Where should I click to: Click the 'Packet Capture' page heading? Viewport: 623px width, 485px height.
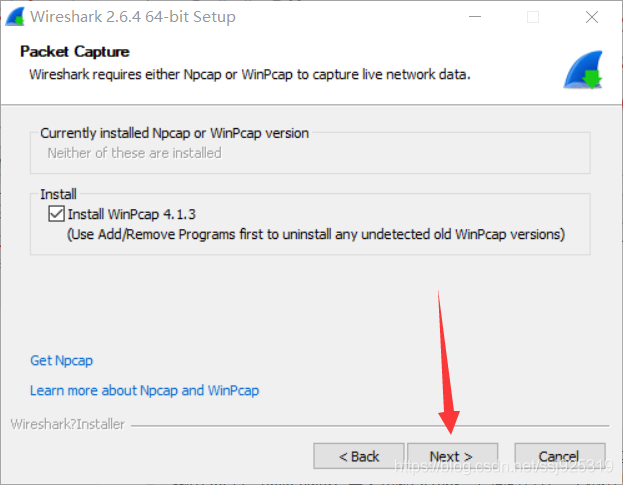pyautogui.click(x=75, y=52)
